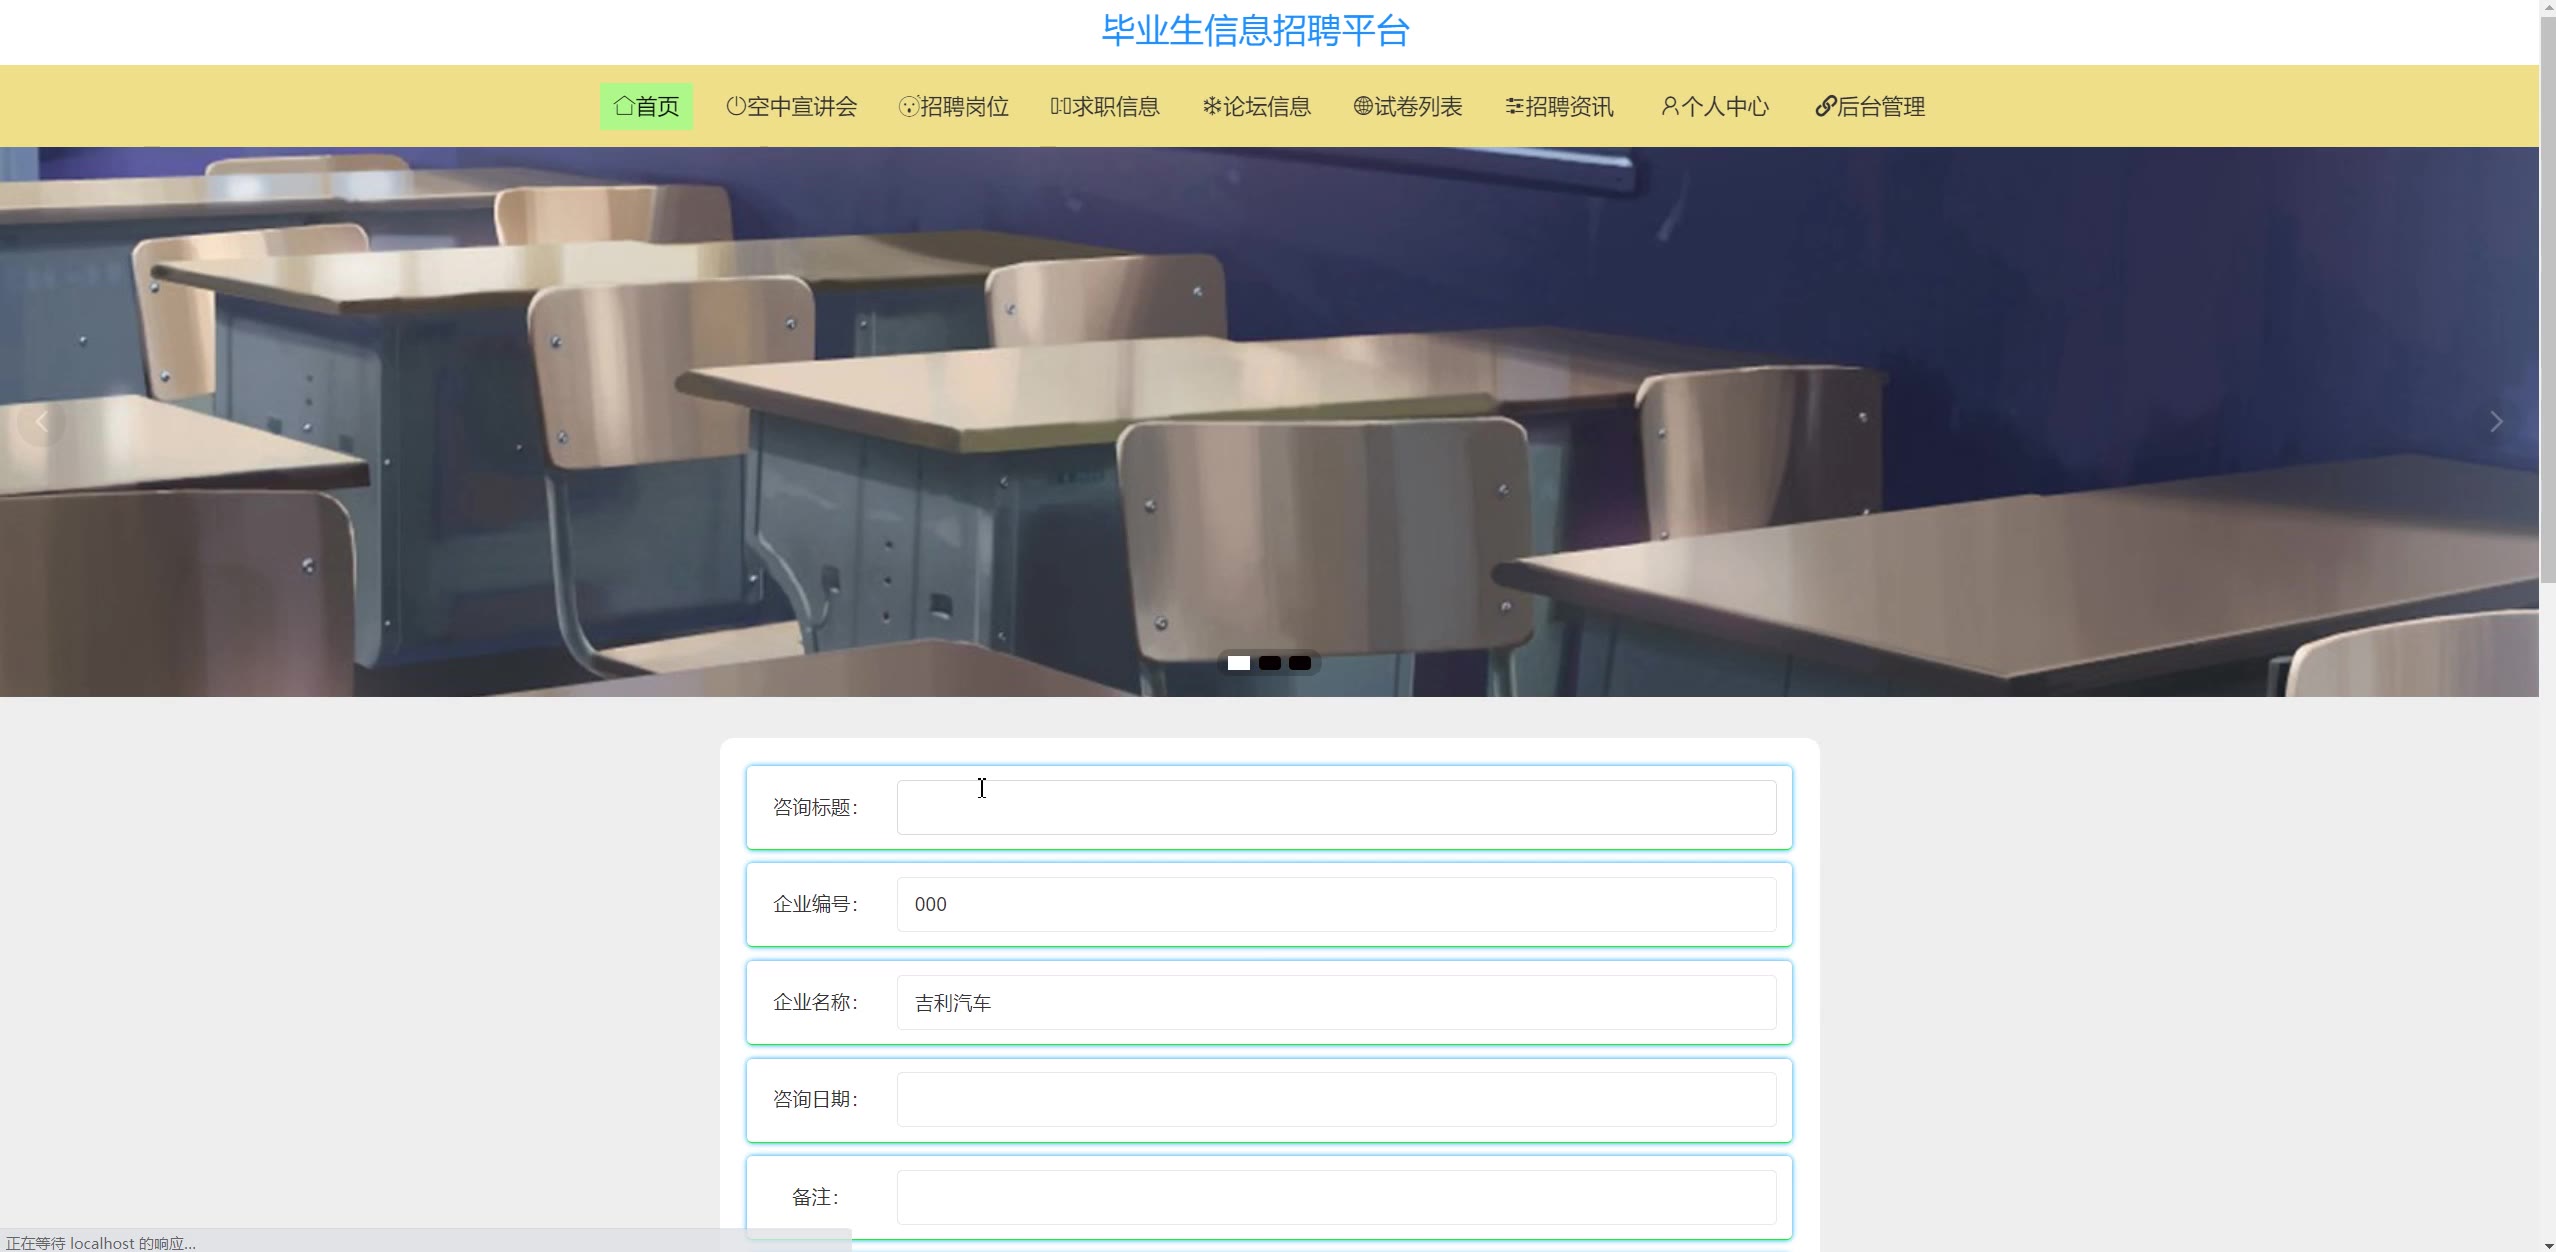Focus the 备注 input field
Viewport: 2556px width, 1252px height.
pos(1336,1197)
